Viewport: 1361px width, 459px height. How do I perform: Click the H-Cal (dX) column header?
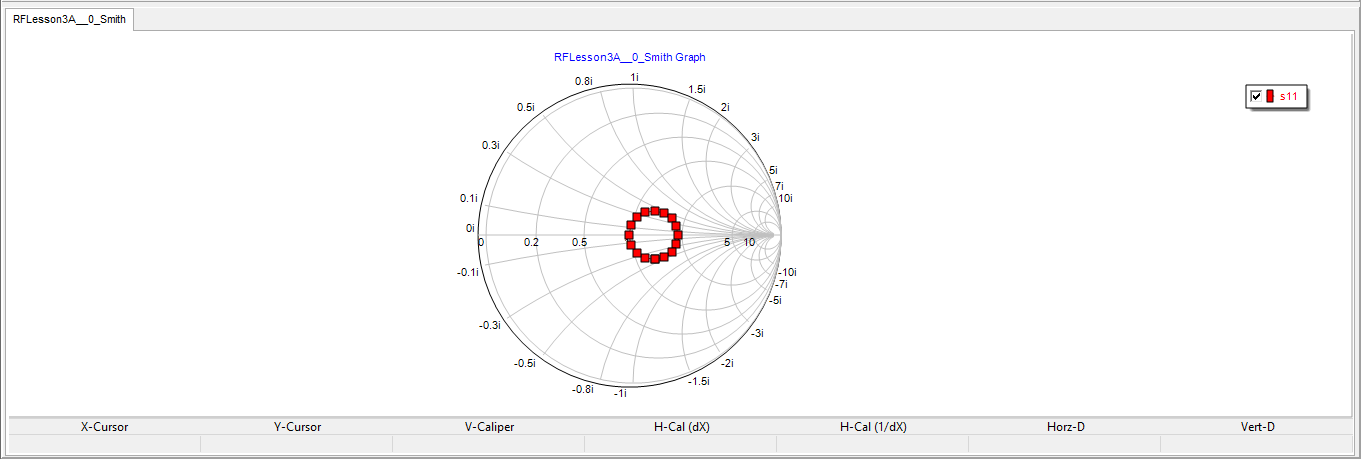681,427
